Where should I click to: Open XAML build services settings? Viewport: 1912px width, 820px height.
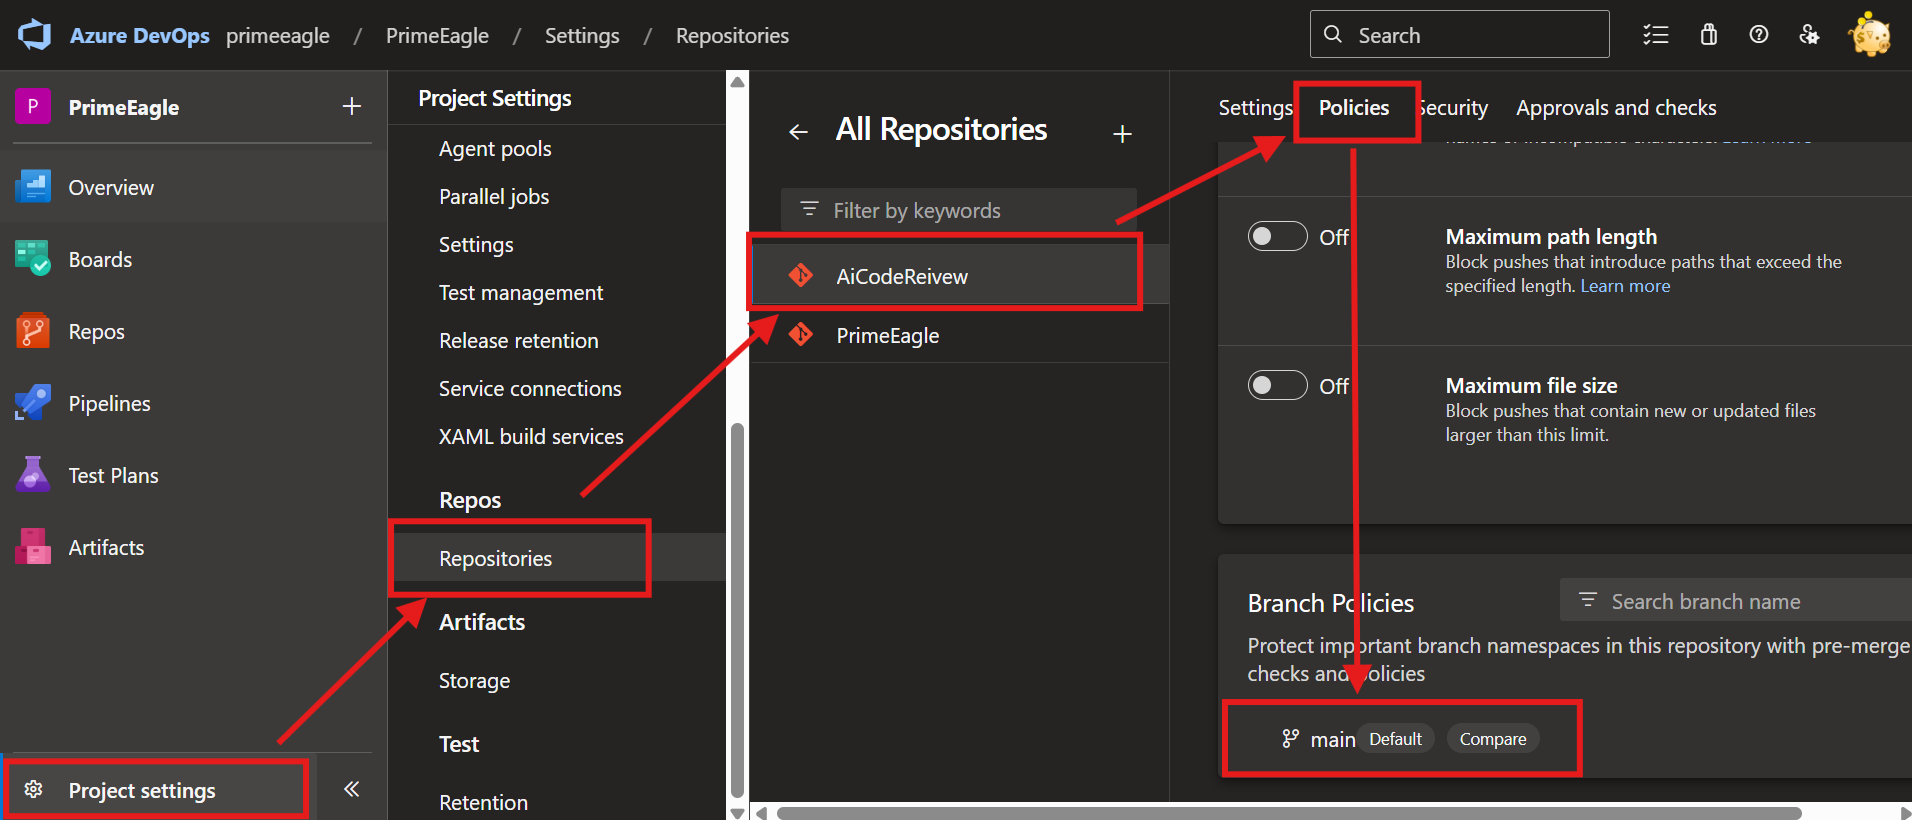click(531, 436)
